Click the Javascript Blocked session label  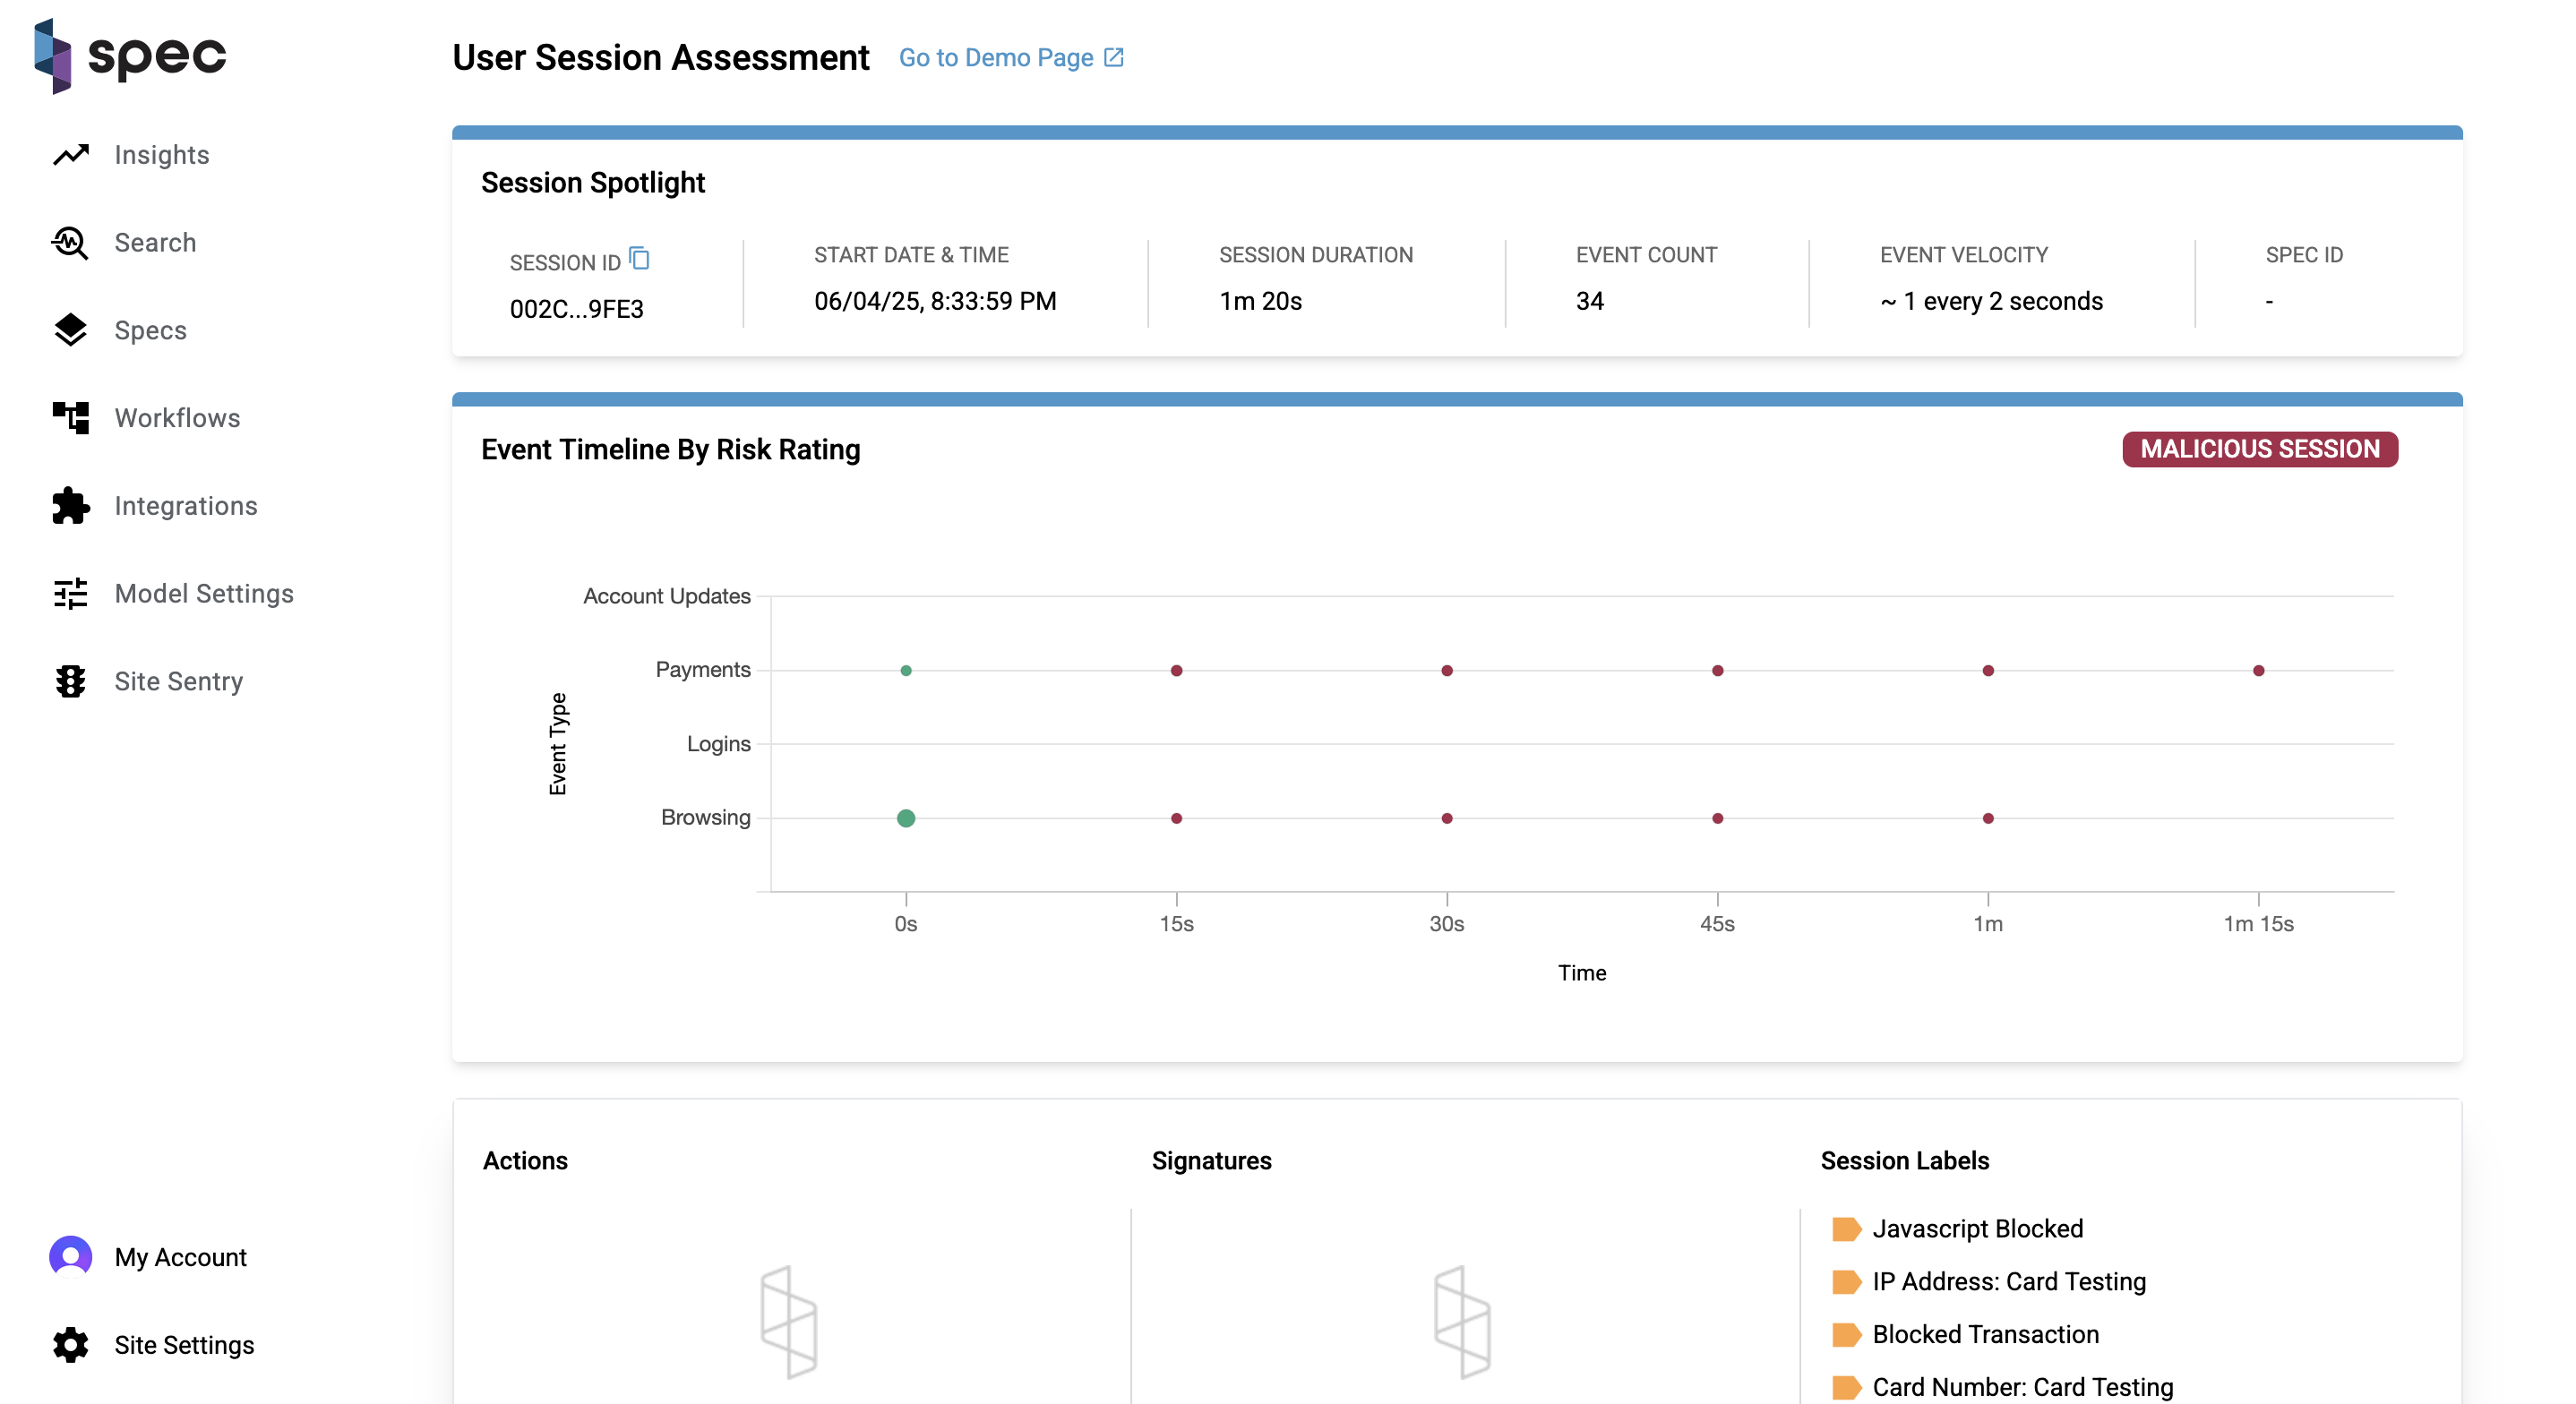coord(1977,1228)
